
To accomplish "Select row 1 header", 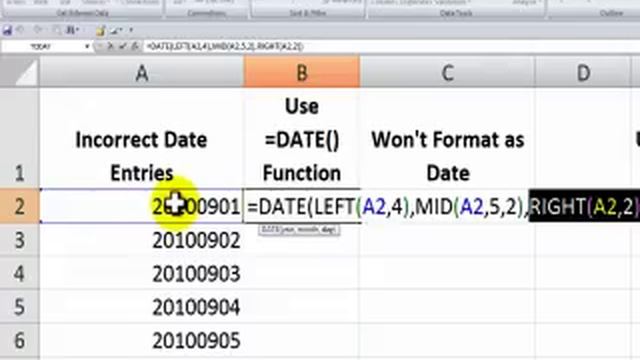I will [20, 138].
